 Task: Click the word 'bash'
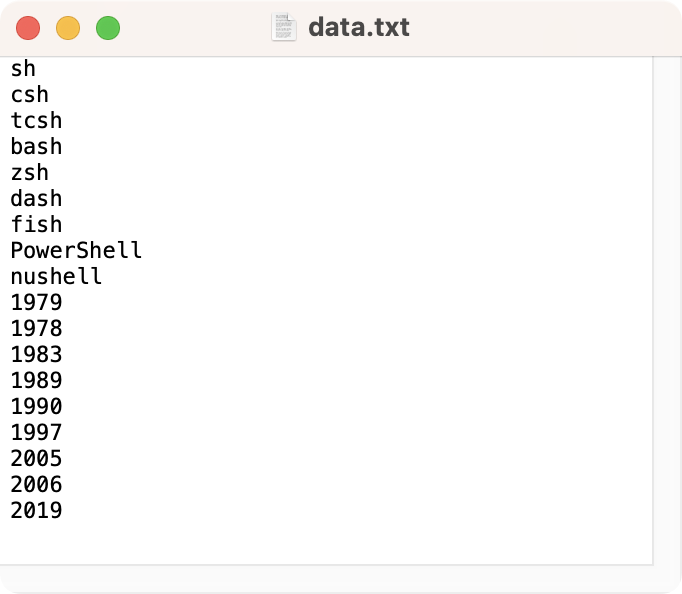point(36,147)
